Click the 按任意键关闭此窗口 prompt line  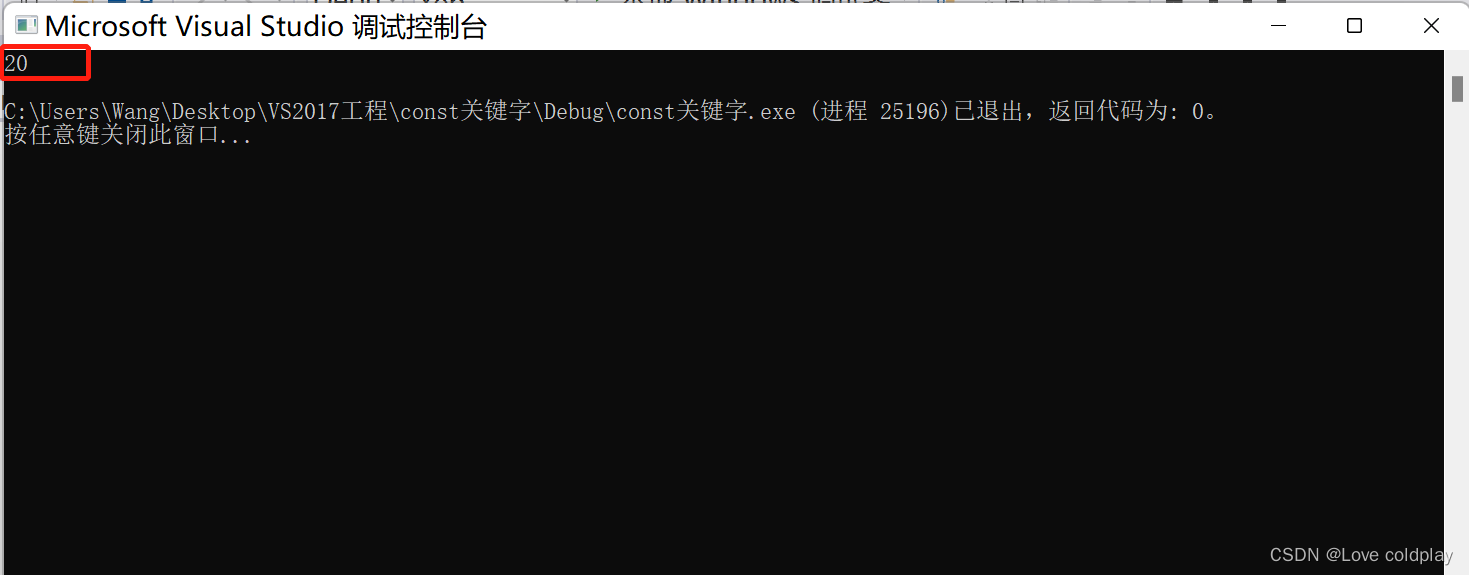(x=128, y=135)
